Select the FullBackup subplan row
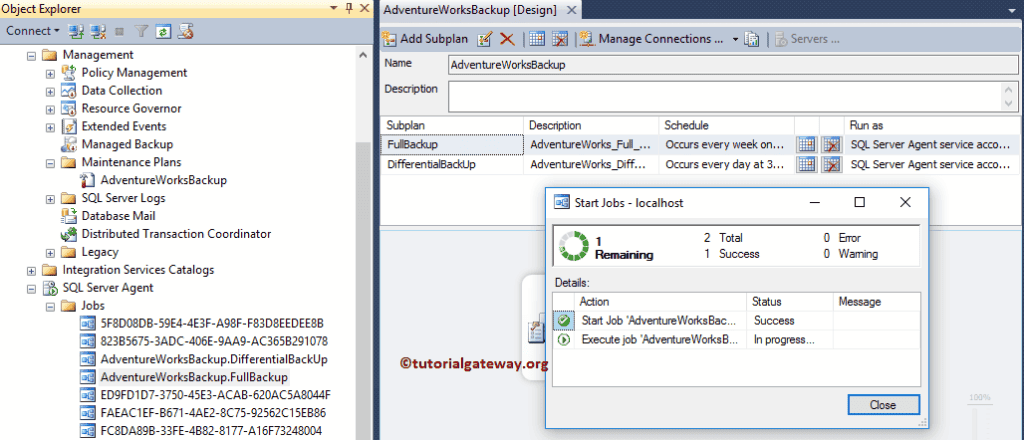1024x440 pixels. click(700, 145)
